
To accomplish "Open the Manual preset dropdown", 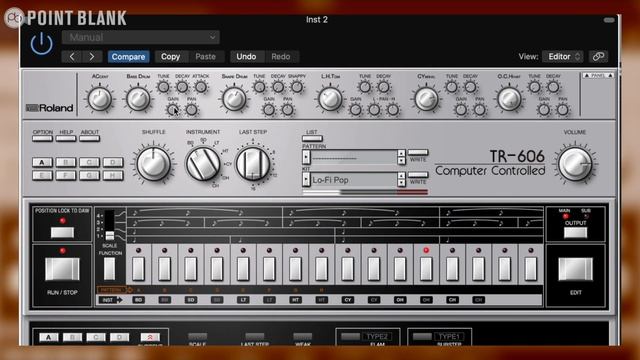I will [141, 37].
